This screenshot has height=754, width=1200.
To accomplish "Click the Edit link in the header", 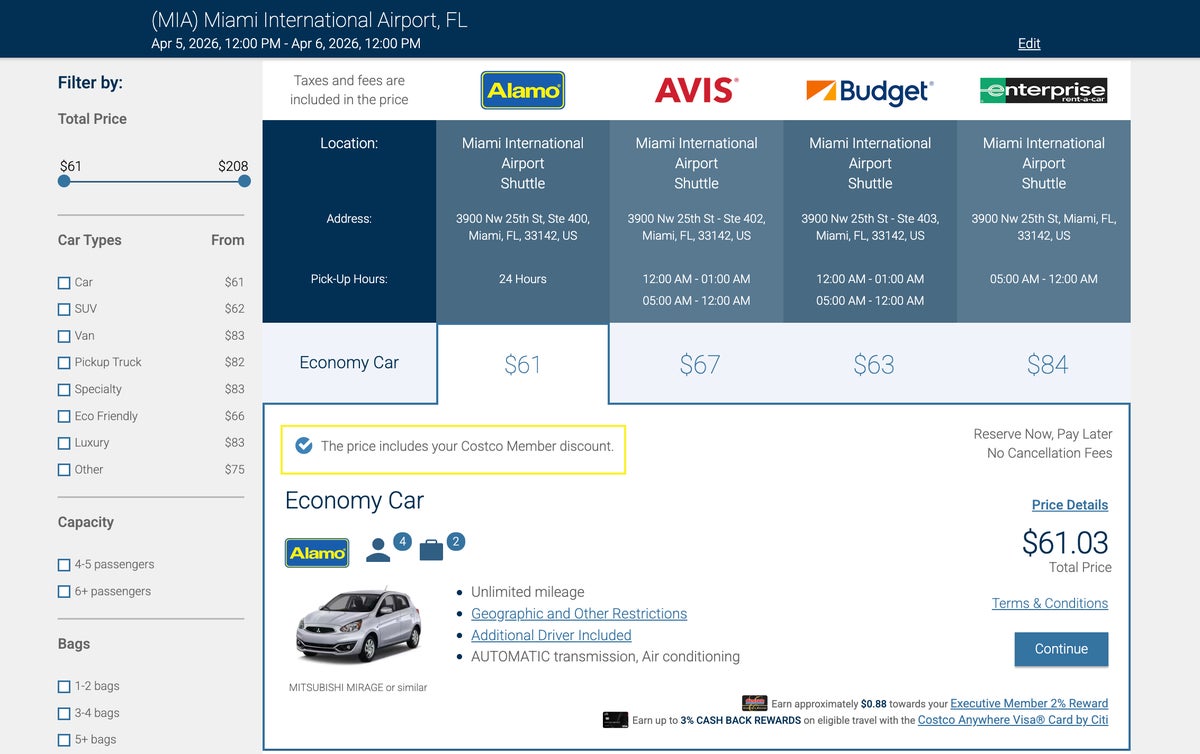I will pyautogui.click(x=1029, y=43).
